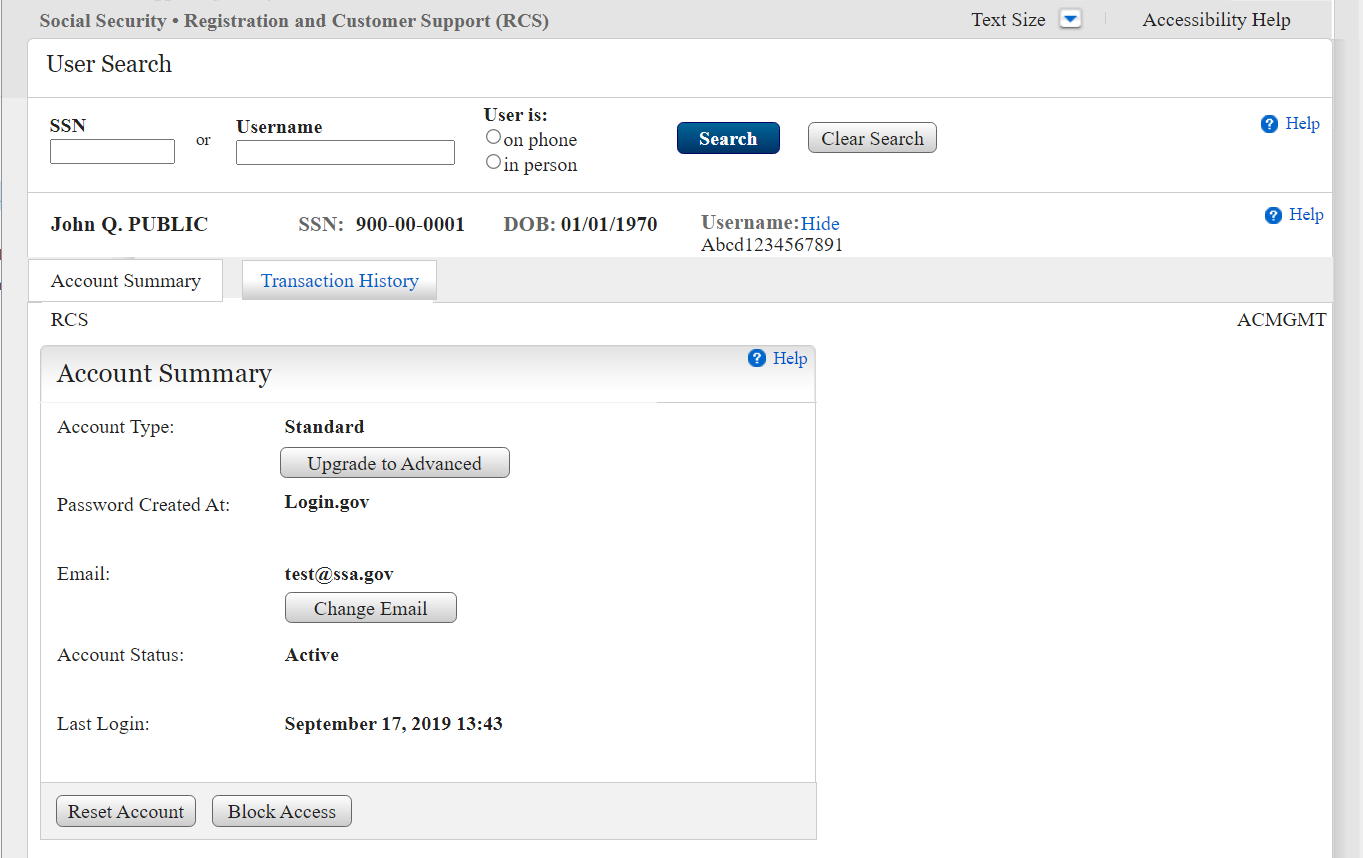Click the Change Email button
The height and width of the screenshot is (858, 1363).
[x=371, y=608]
